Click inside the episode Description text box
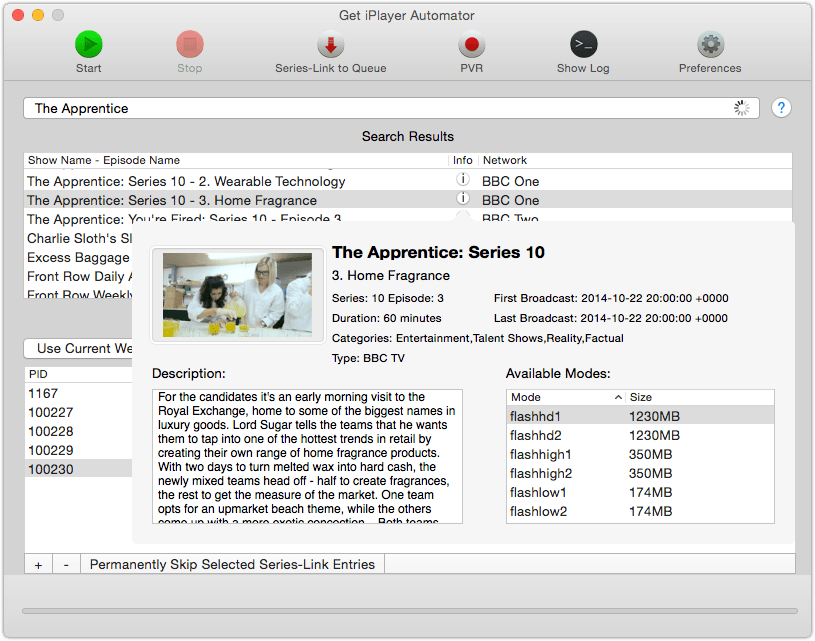This screenshot has width=815, height=641. pyautogui.click(x=307, y=456)
